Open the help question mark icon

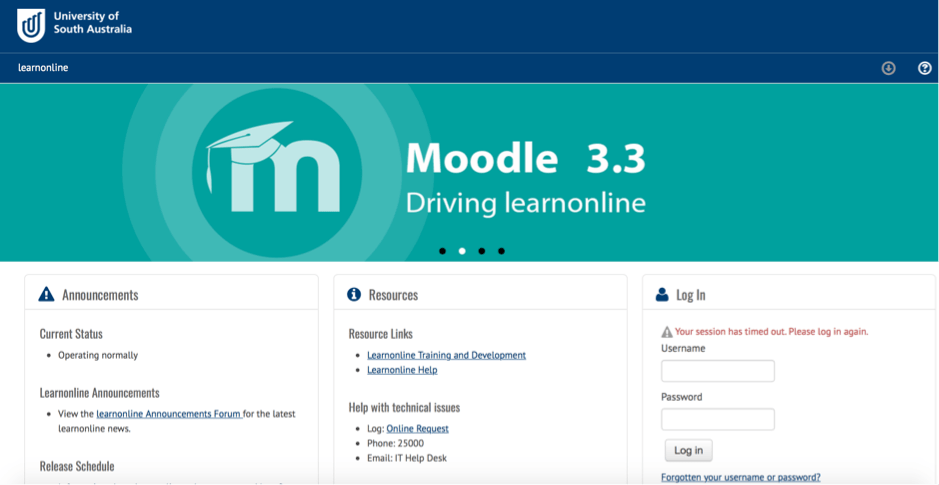coord(925,68)
